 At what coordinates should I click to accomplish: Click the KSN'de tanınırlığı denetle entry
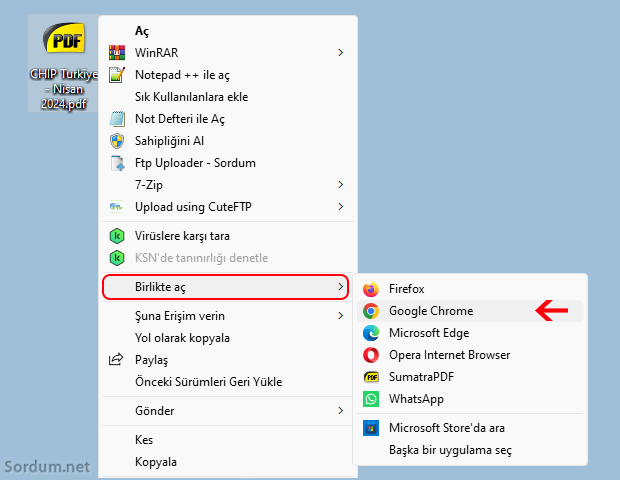click(227, 258)
